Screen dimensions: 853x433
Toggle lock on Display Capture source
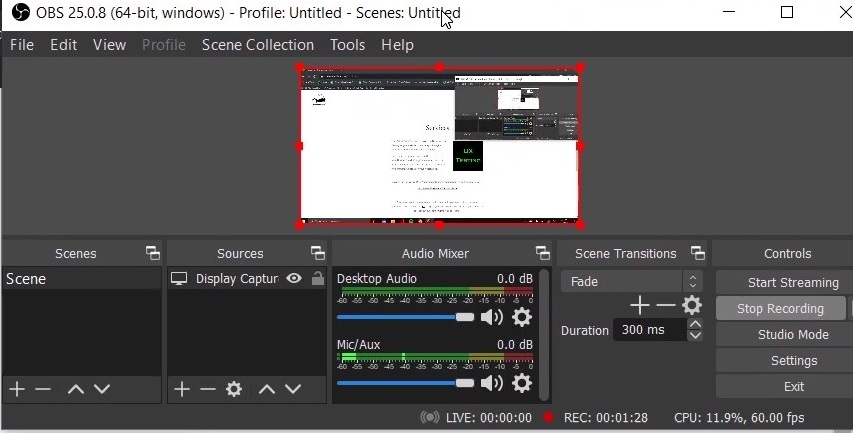tap(318, 279)
